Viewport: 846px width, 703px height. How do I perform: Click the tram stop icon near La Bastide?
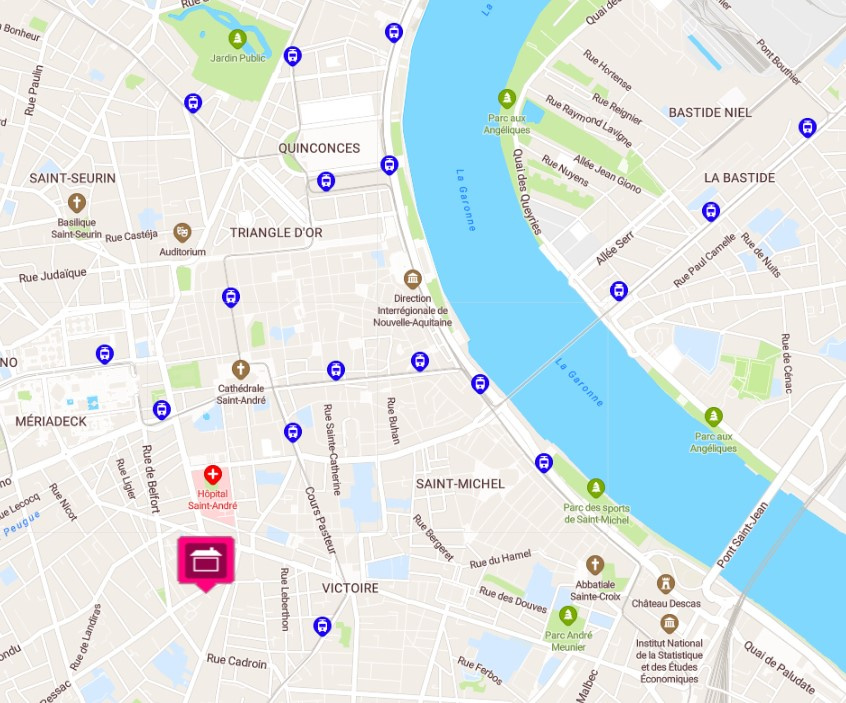pos(711,211)
